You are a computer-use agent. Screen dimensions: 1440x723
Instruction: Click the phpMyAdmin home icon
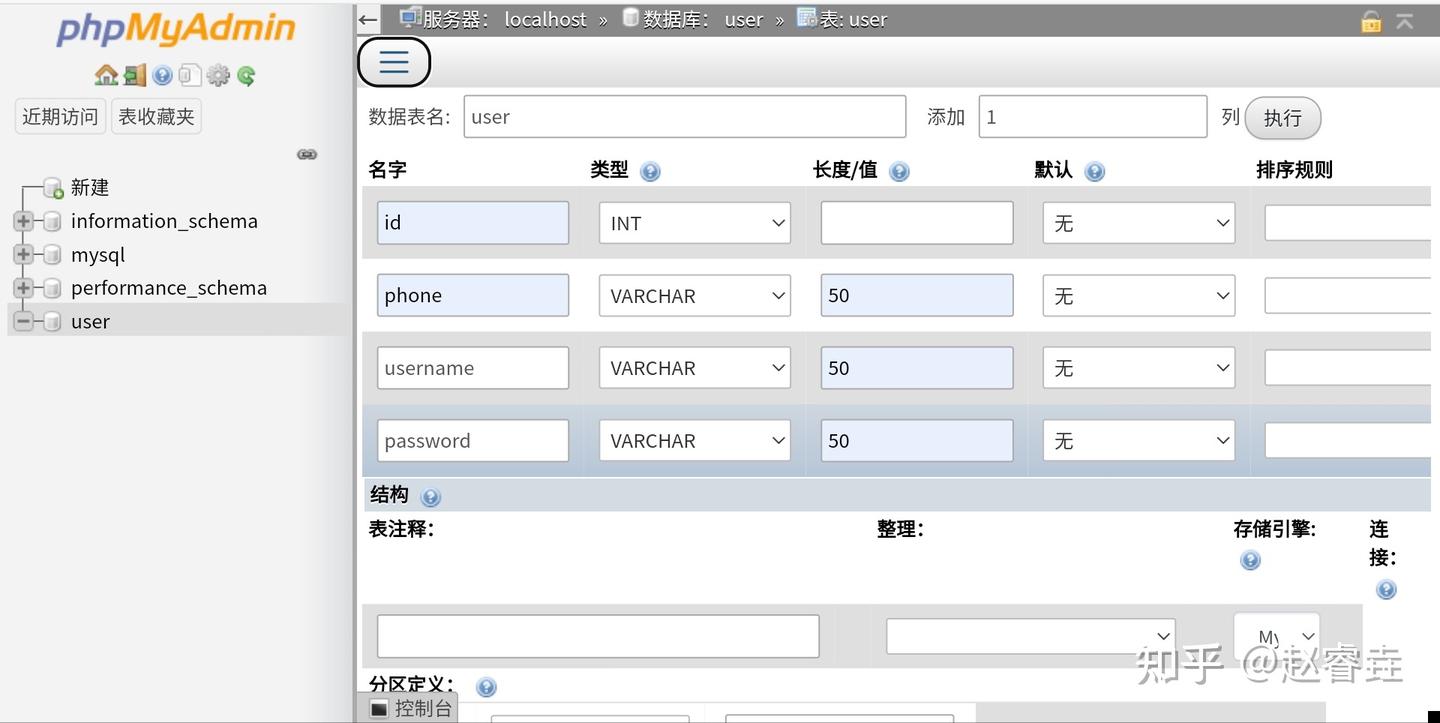106,74
